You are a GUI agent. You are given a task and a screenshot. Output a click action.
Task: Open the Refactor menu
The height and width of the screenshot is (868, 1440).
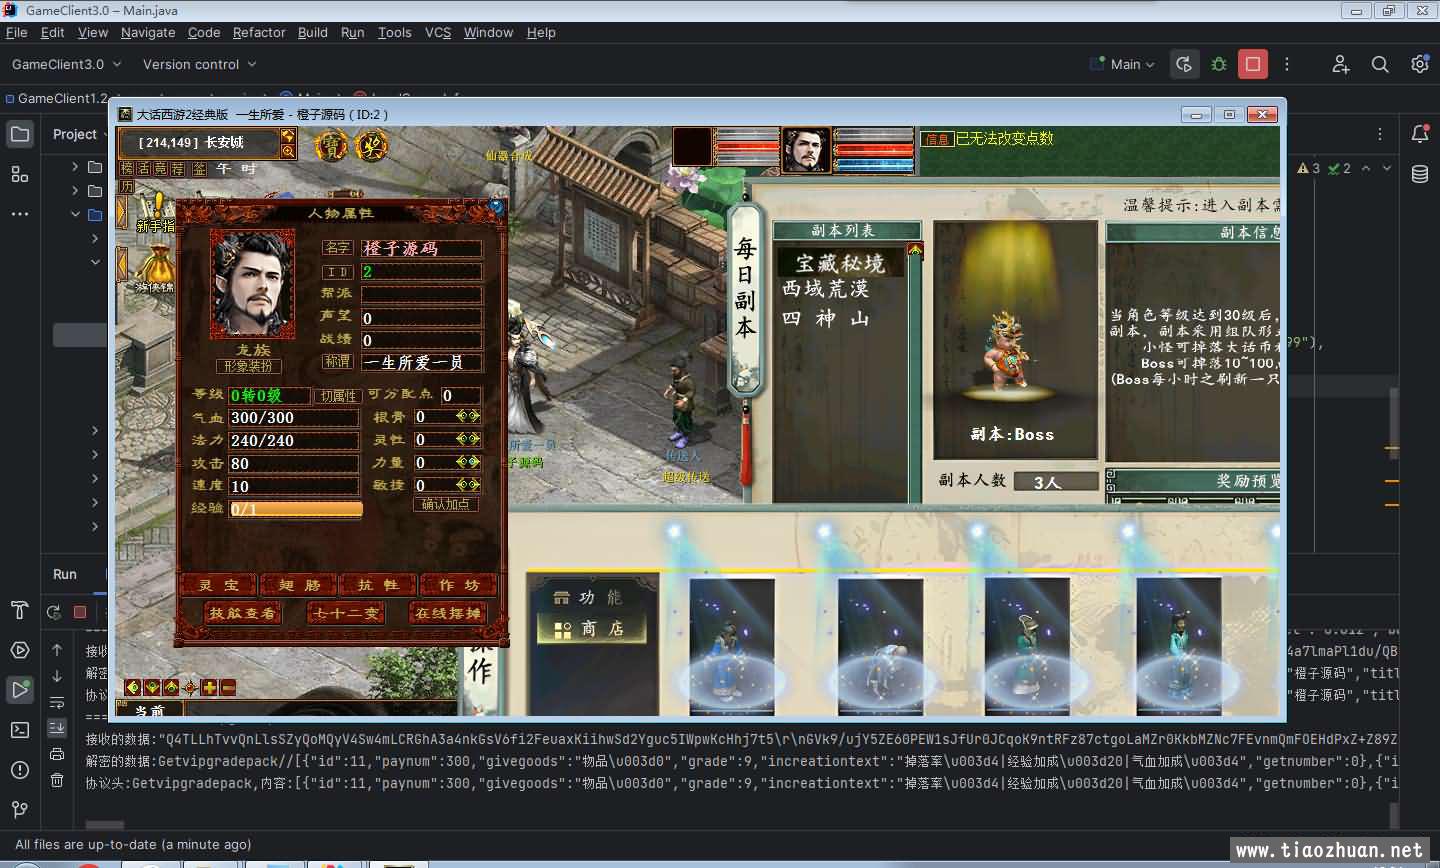pos(259,32)
